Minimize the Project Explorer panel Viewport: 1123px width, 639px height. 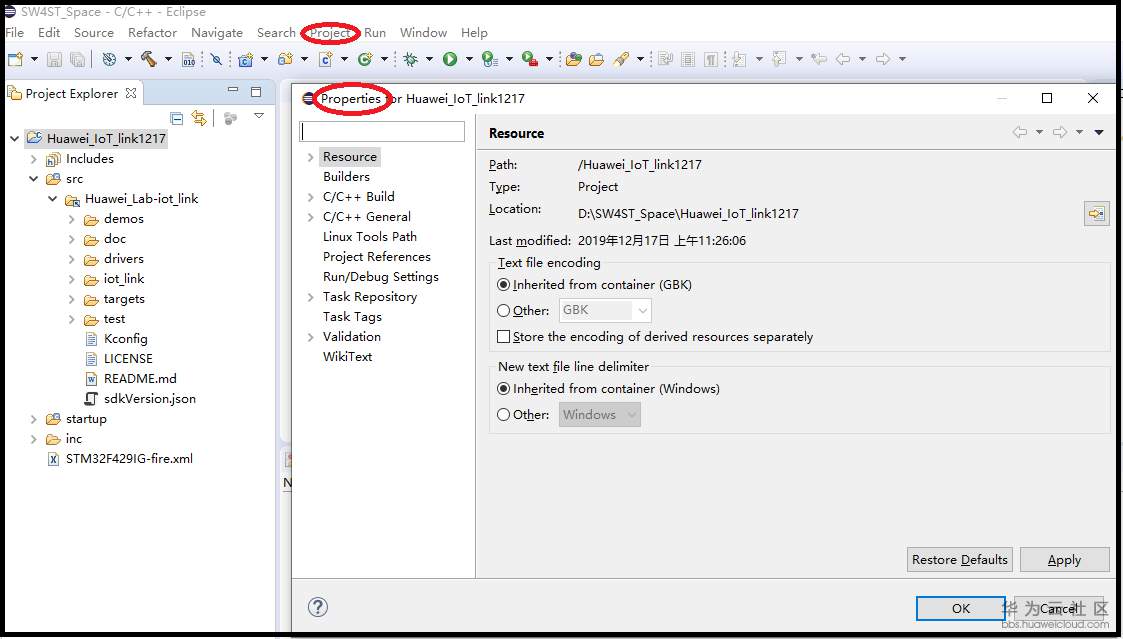pyautogui.click(x=233, y=91)
